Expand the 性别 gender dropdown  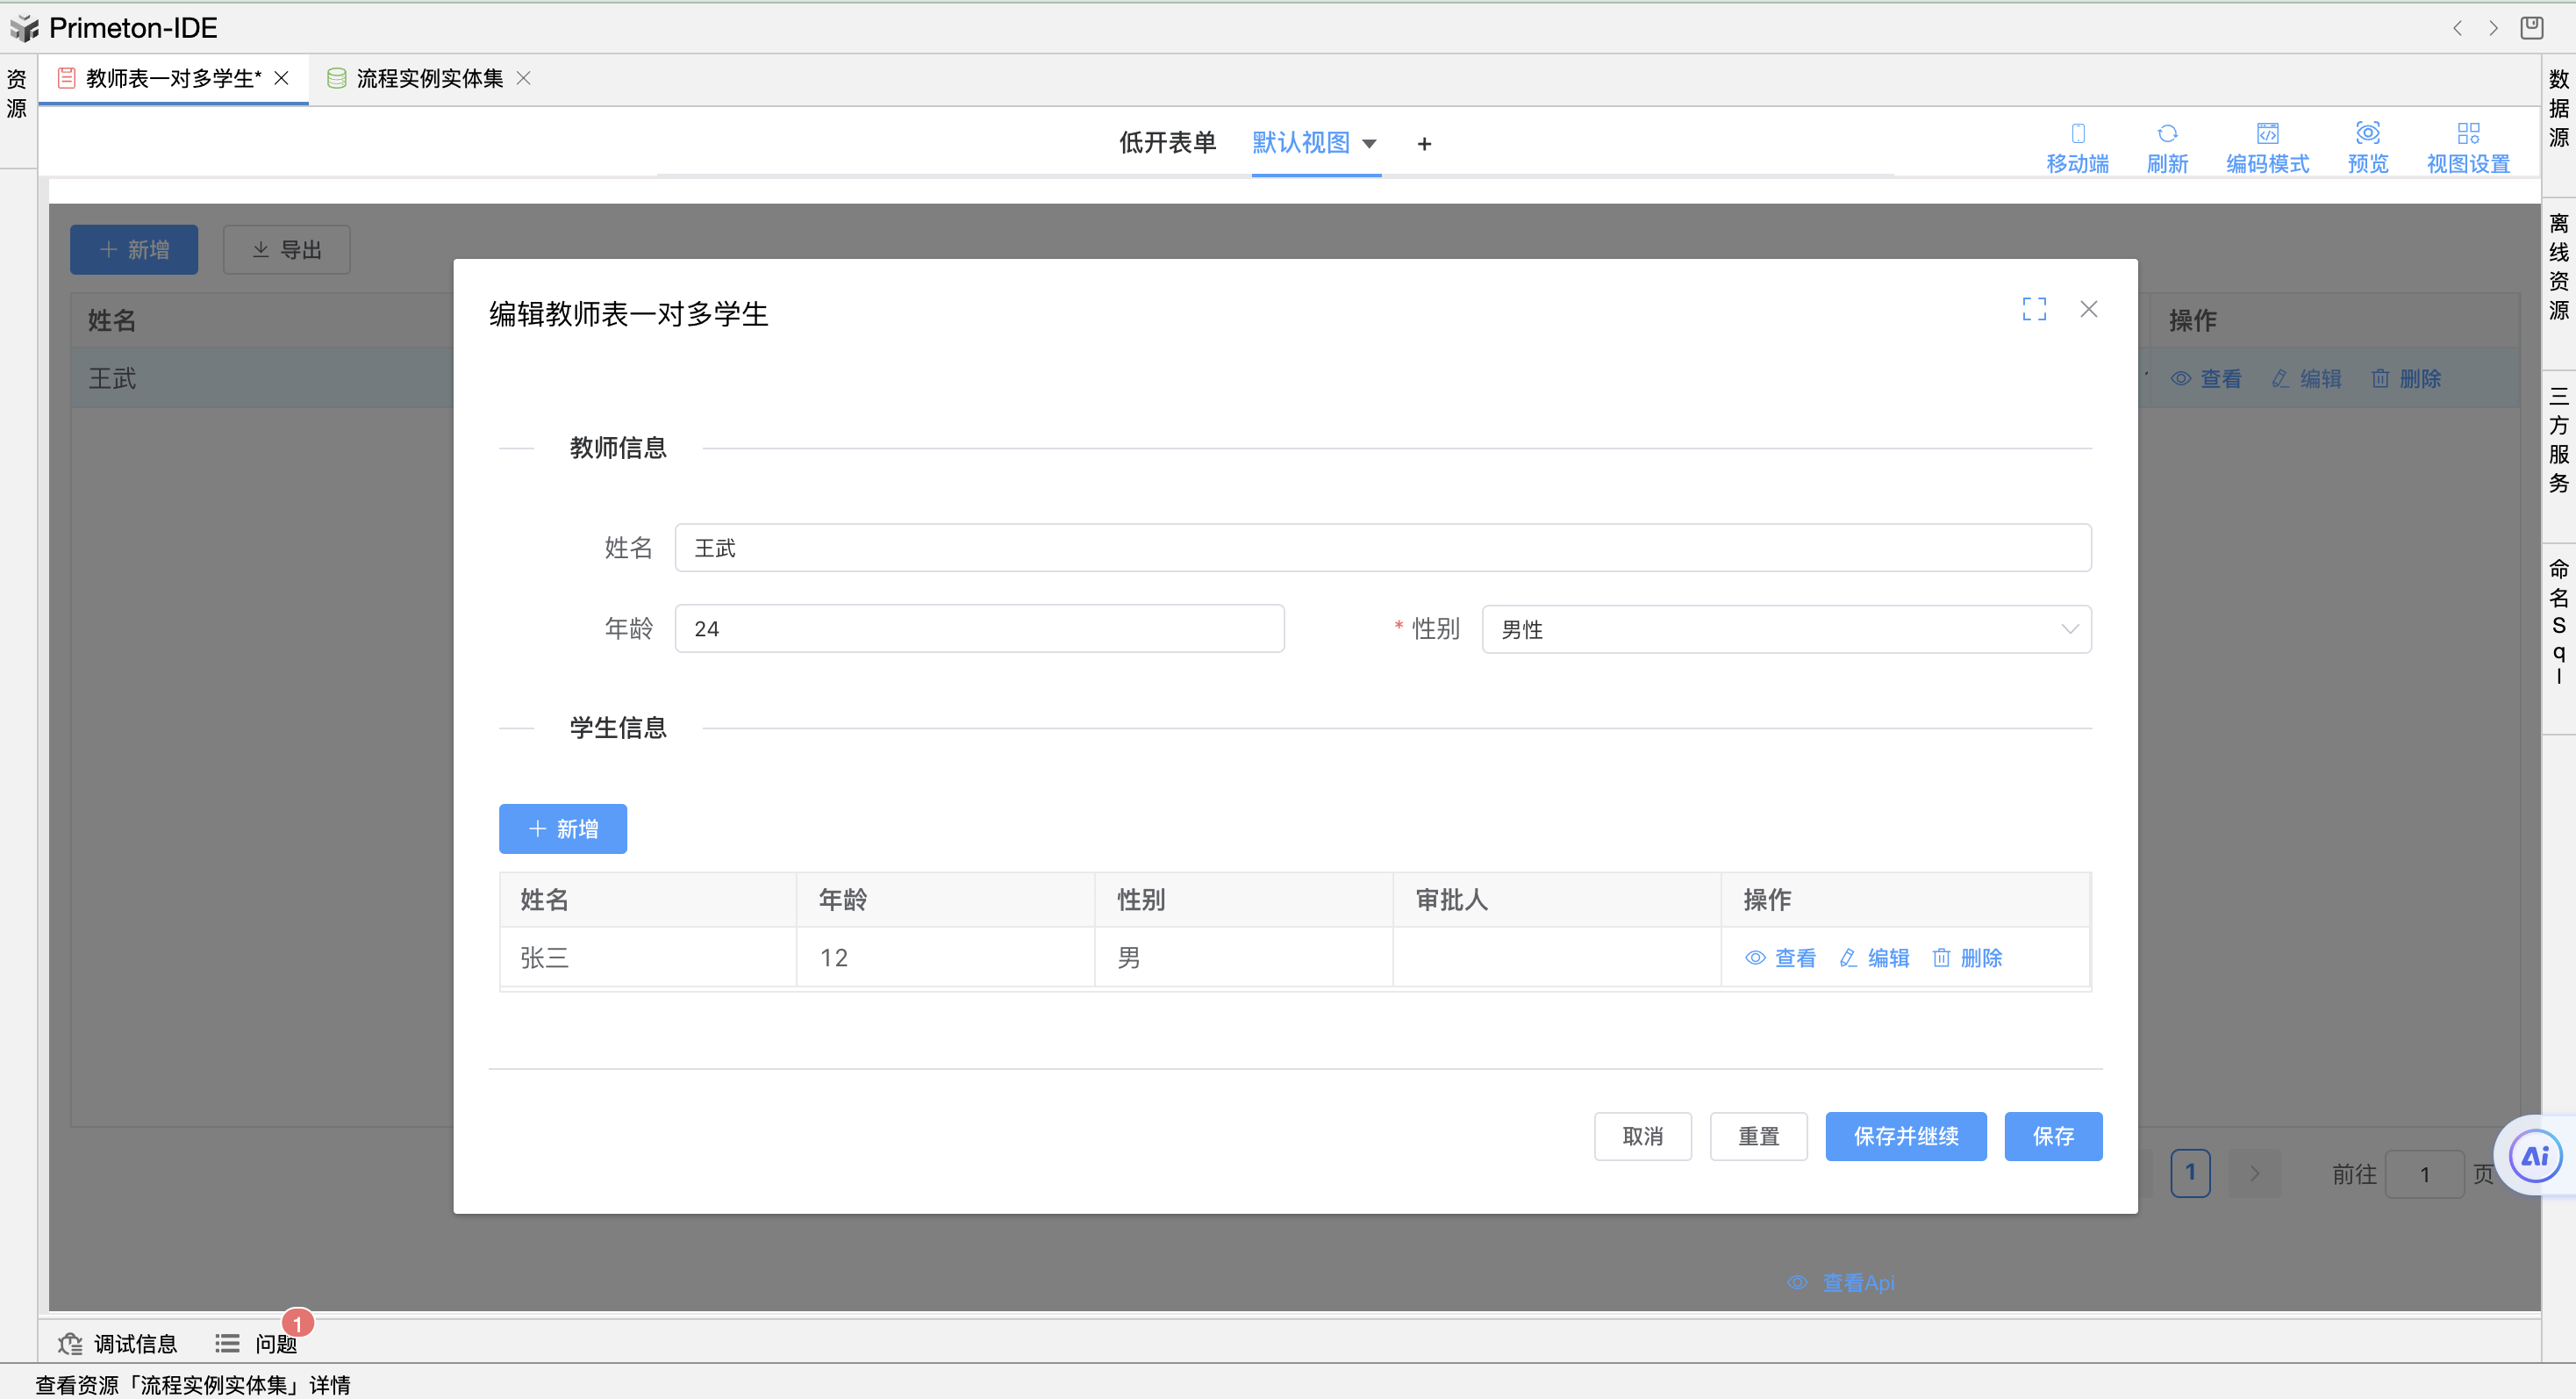pos(1786,629)
